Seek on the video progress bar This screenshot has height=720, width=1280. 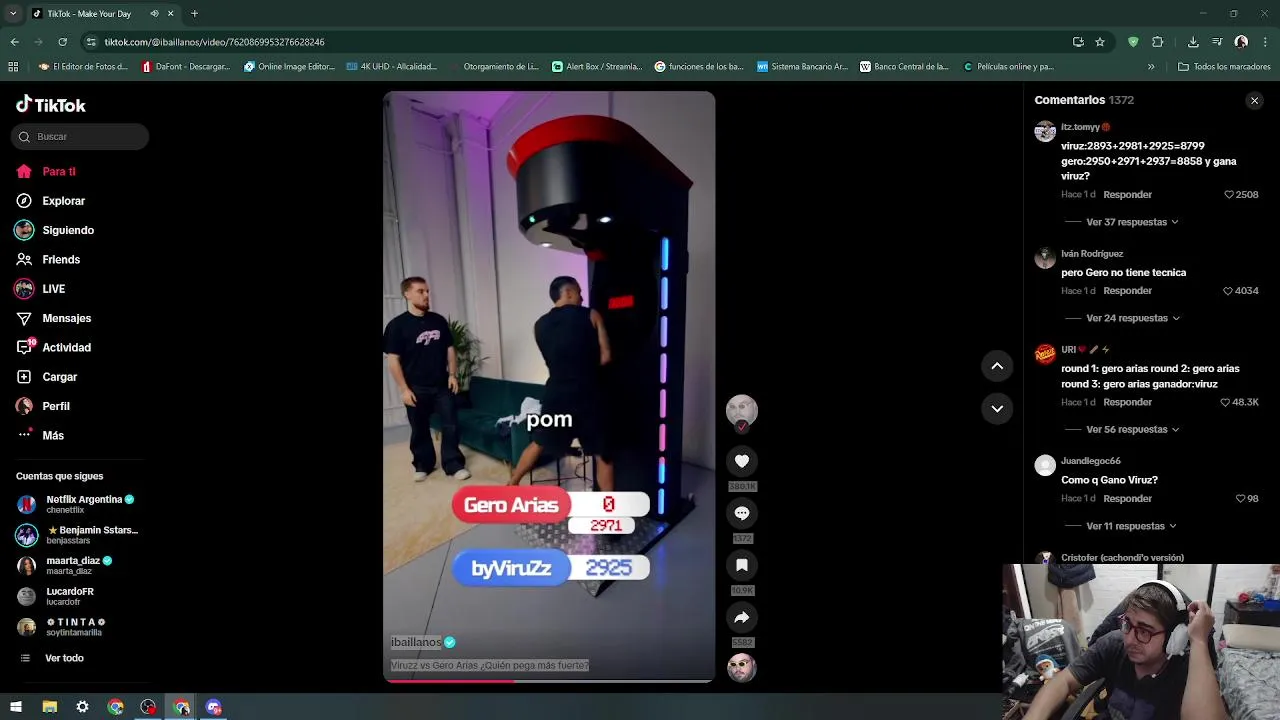(x=549, y=681)
